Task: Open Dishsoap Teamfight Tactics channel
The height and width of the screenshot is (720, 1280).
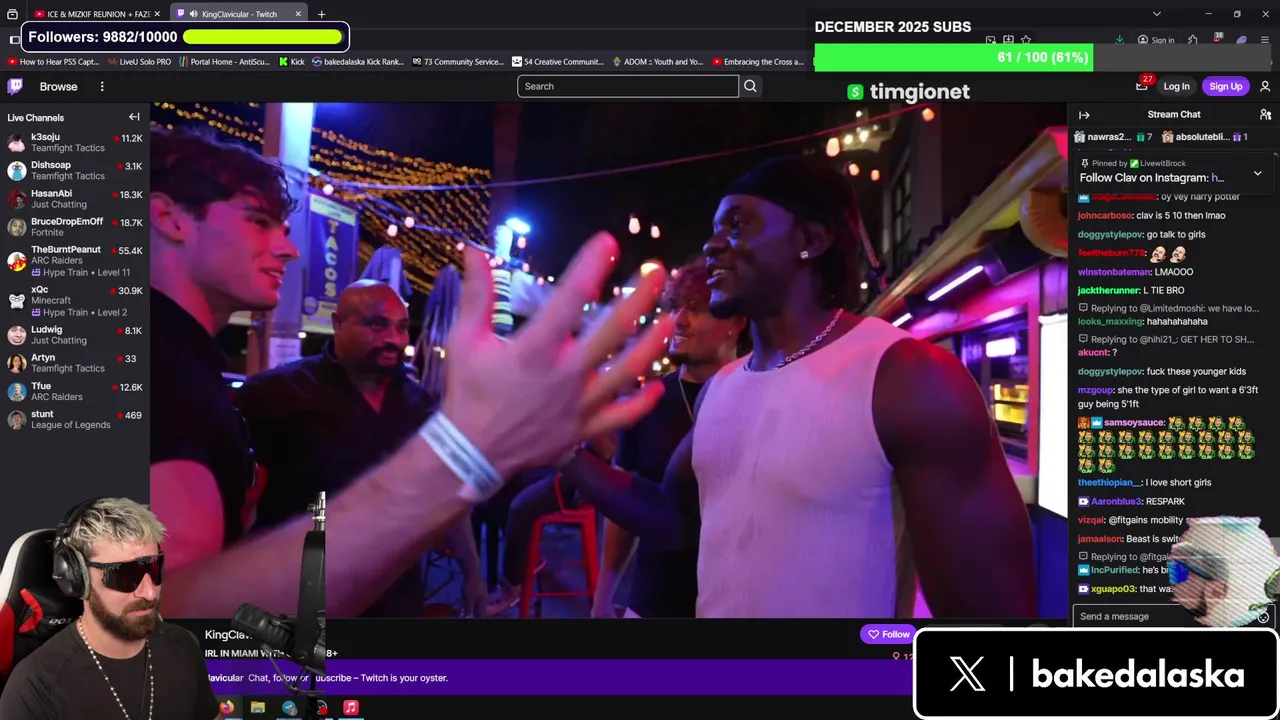Action: click(x=75, y=170)
